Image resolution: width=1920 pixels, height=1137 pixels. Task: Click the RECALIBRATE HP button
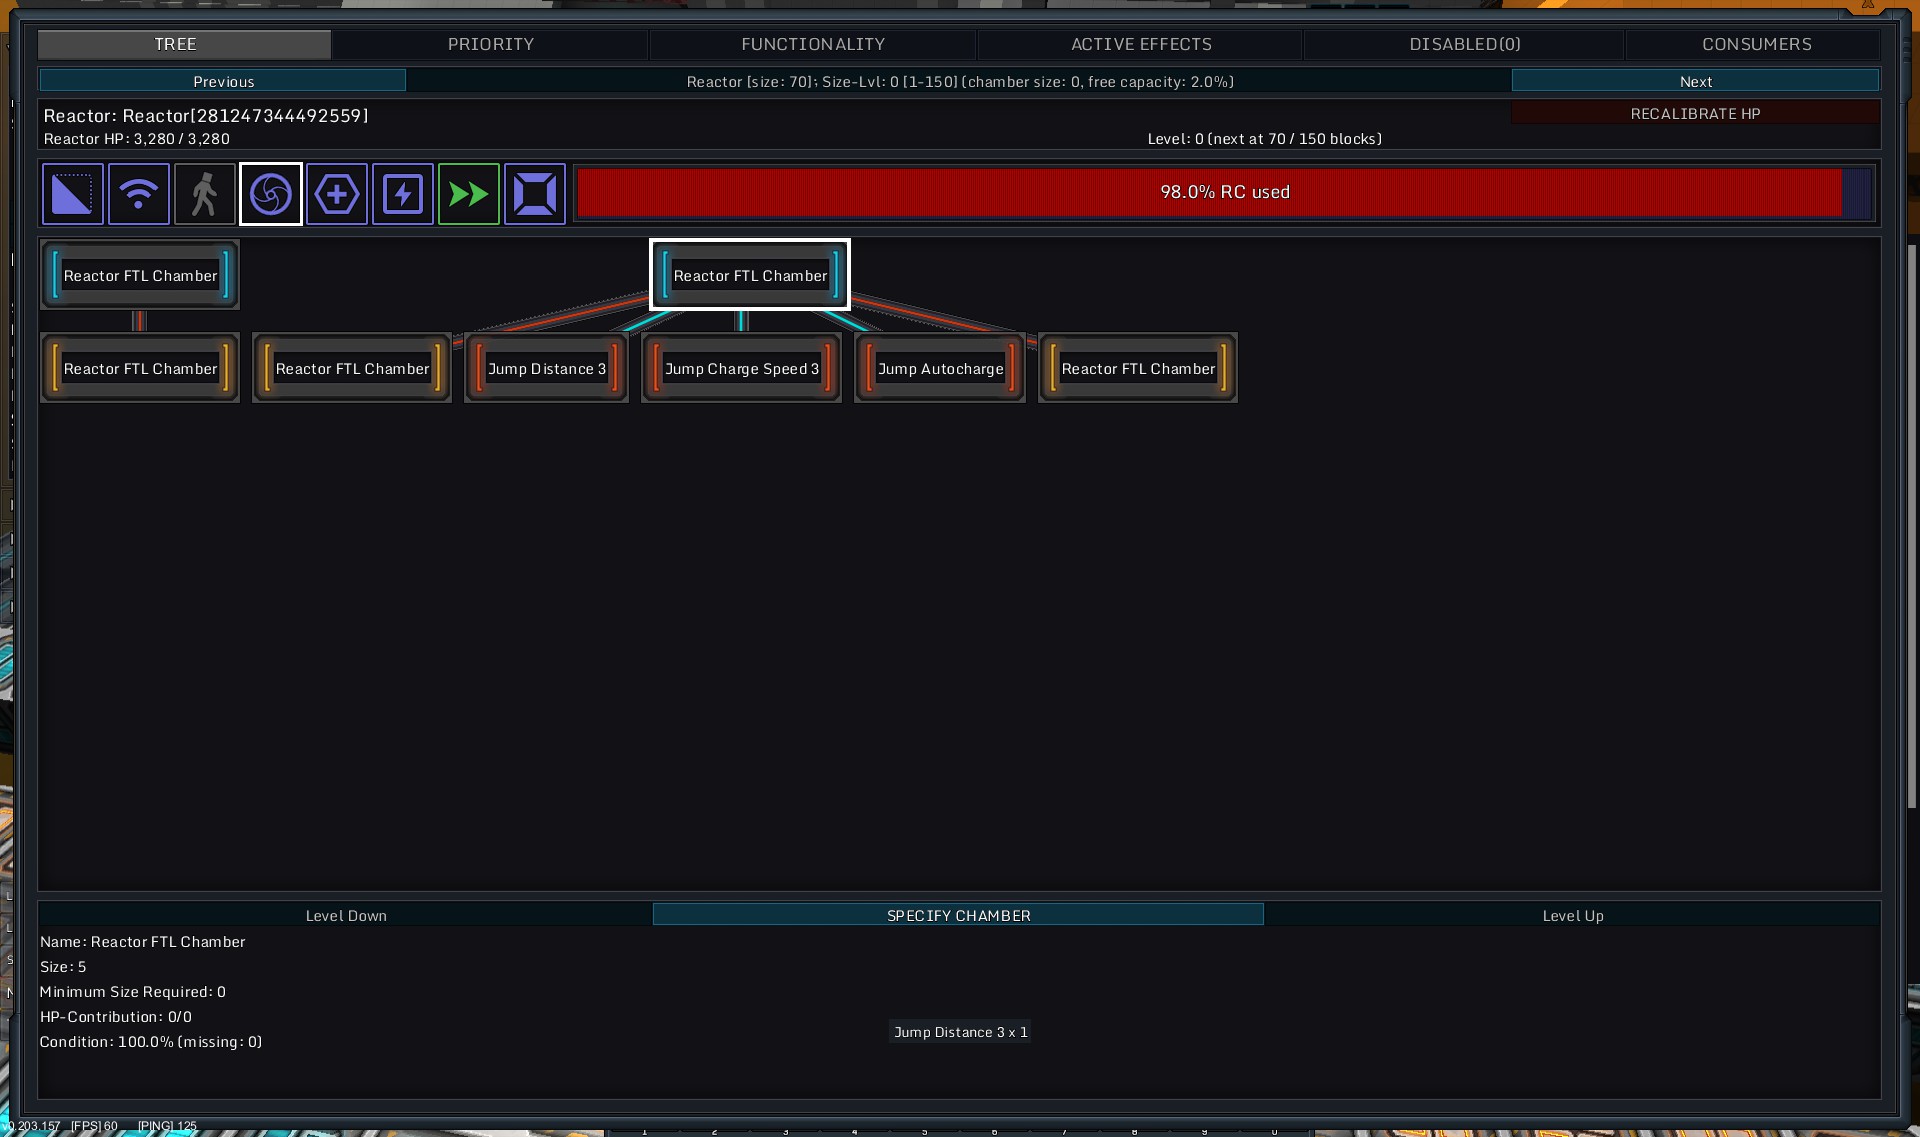point(1694,113)
